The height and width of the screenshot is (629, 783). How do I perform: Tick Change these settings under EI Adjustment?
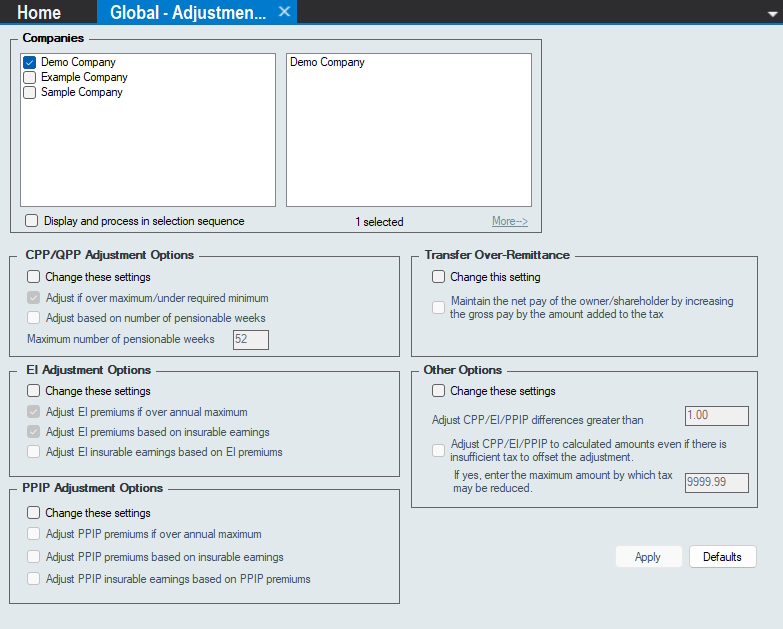[34, 391]
